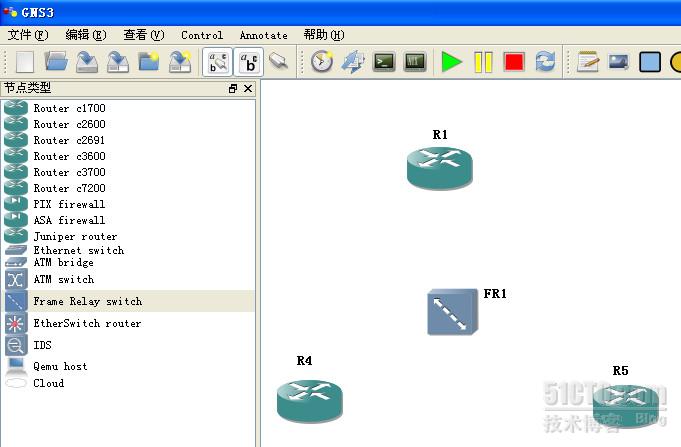
Task: Click import/export startup configs arrows icon
Action: (353, 62)
